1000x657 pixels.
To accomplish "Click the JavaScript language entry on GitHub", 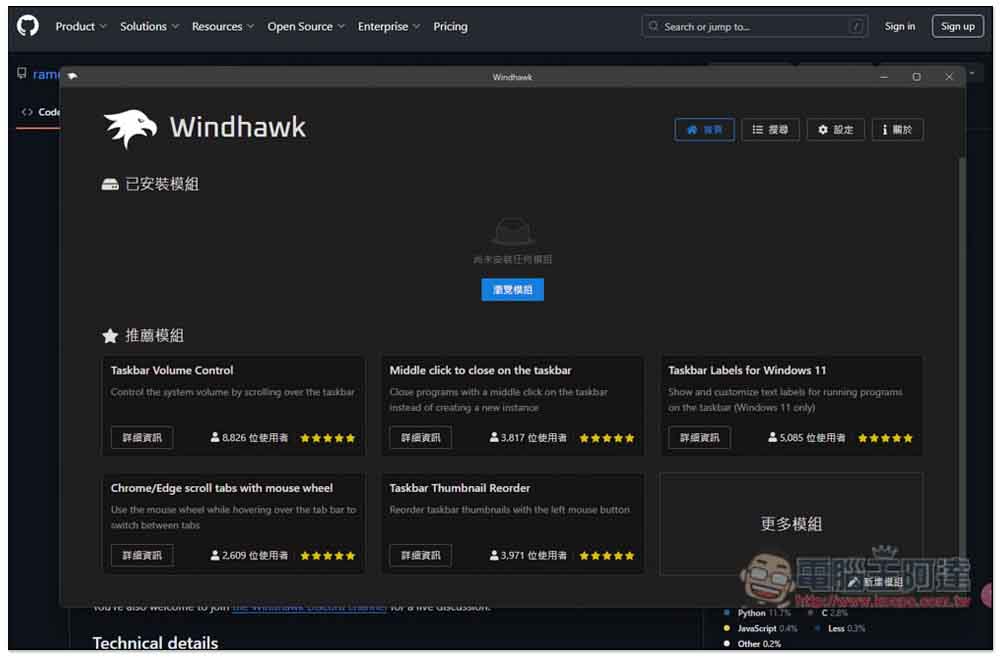I will [x=761, y=628].
